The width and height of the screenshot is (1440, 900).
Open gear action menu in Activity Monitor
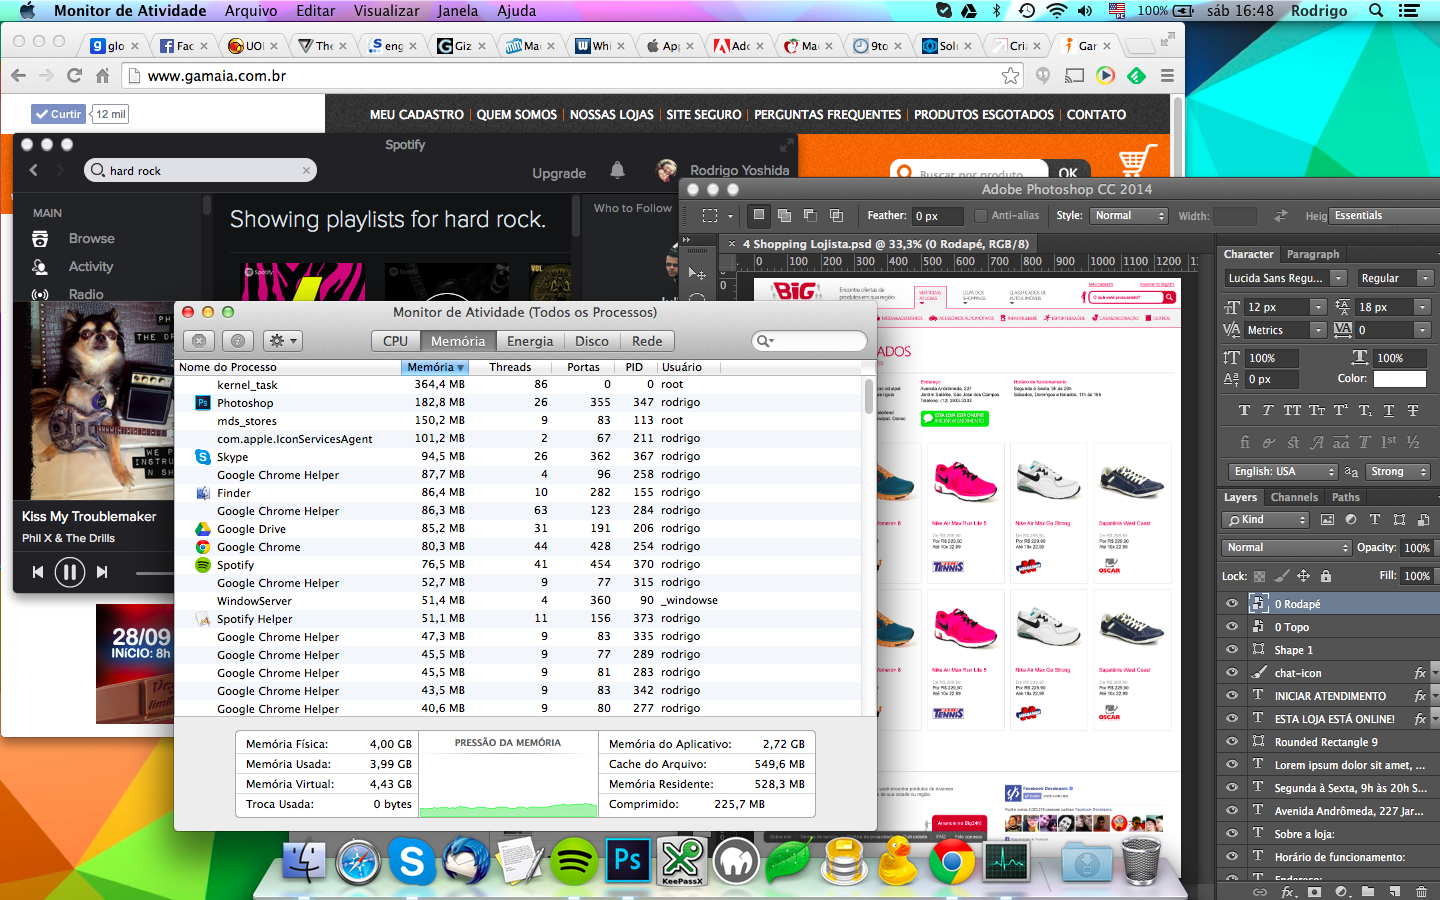[x=283, y=341]
